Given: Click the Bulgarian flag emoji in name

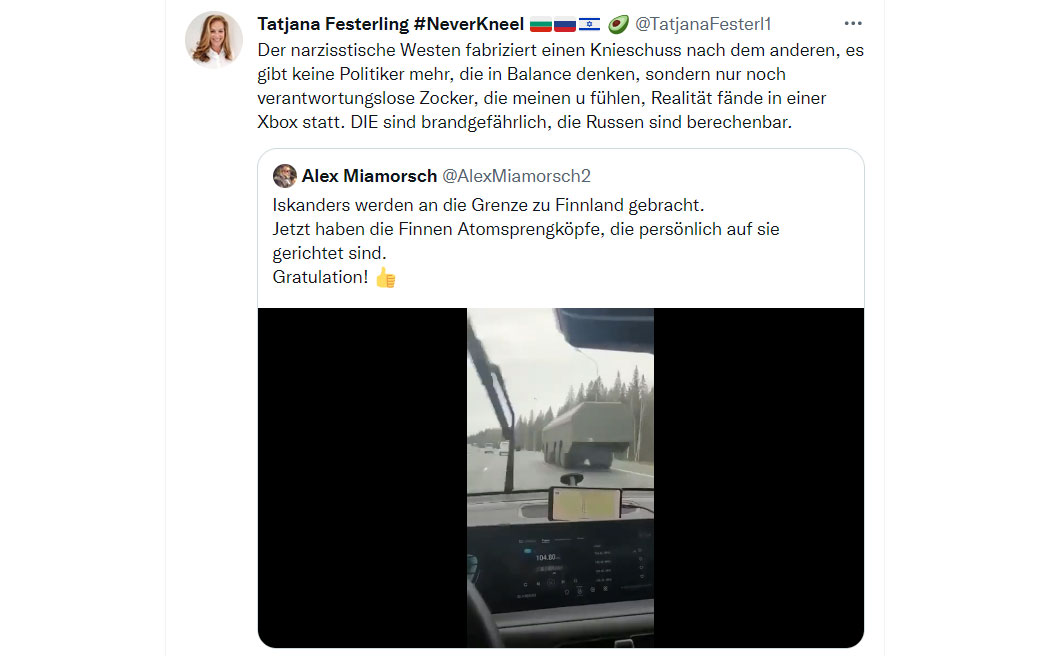Looking at the screenshot, I should pos(540,25).
